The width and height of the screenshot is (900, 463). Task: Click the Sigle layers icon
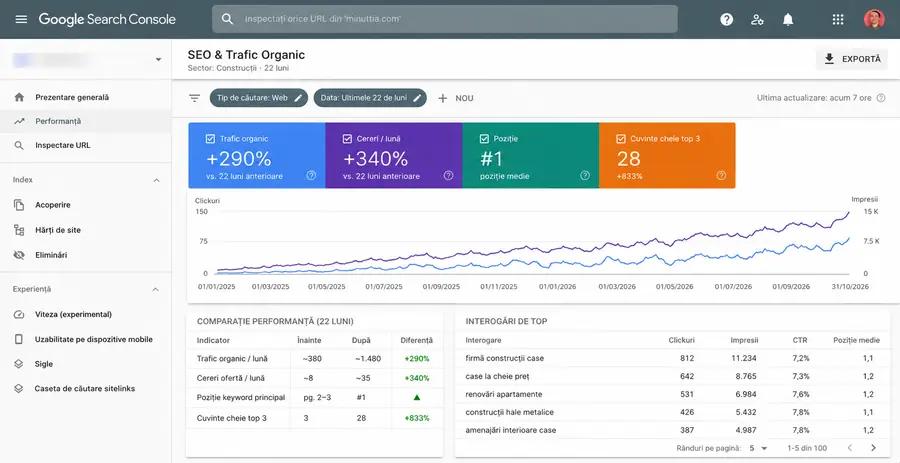(19, 364)
